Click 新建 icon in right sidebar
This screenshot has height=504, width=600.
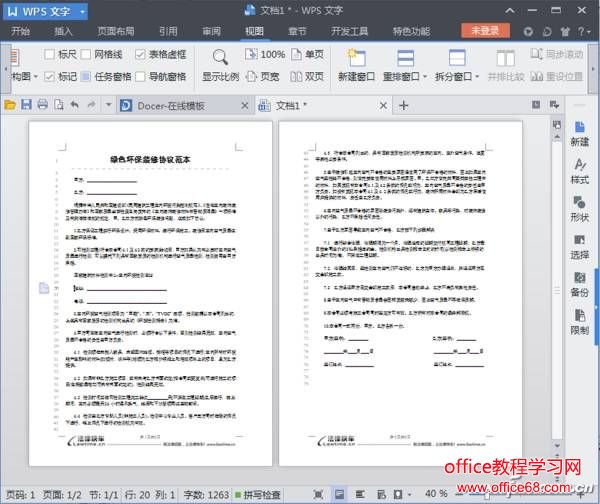579,134
